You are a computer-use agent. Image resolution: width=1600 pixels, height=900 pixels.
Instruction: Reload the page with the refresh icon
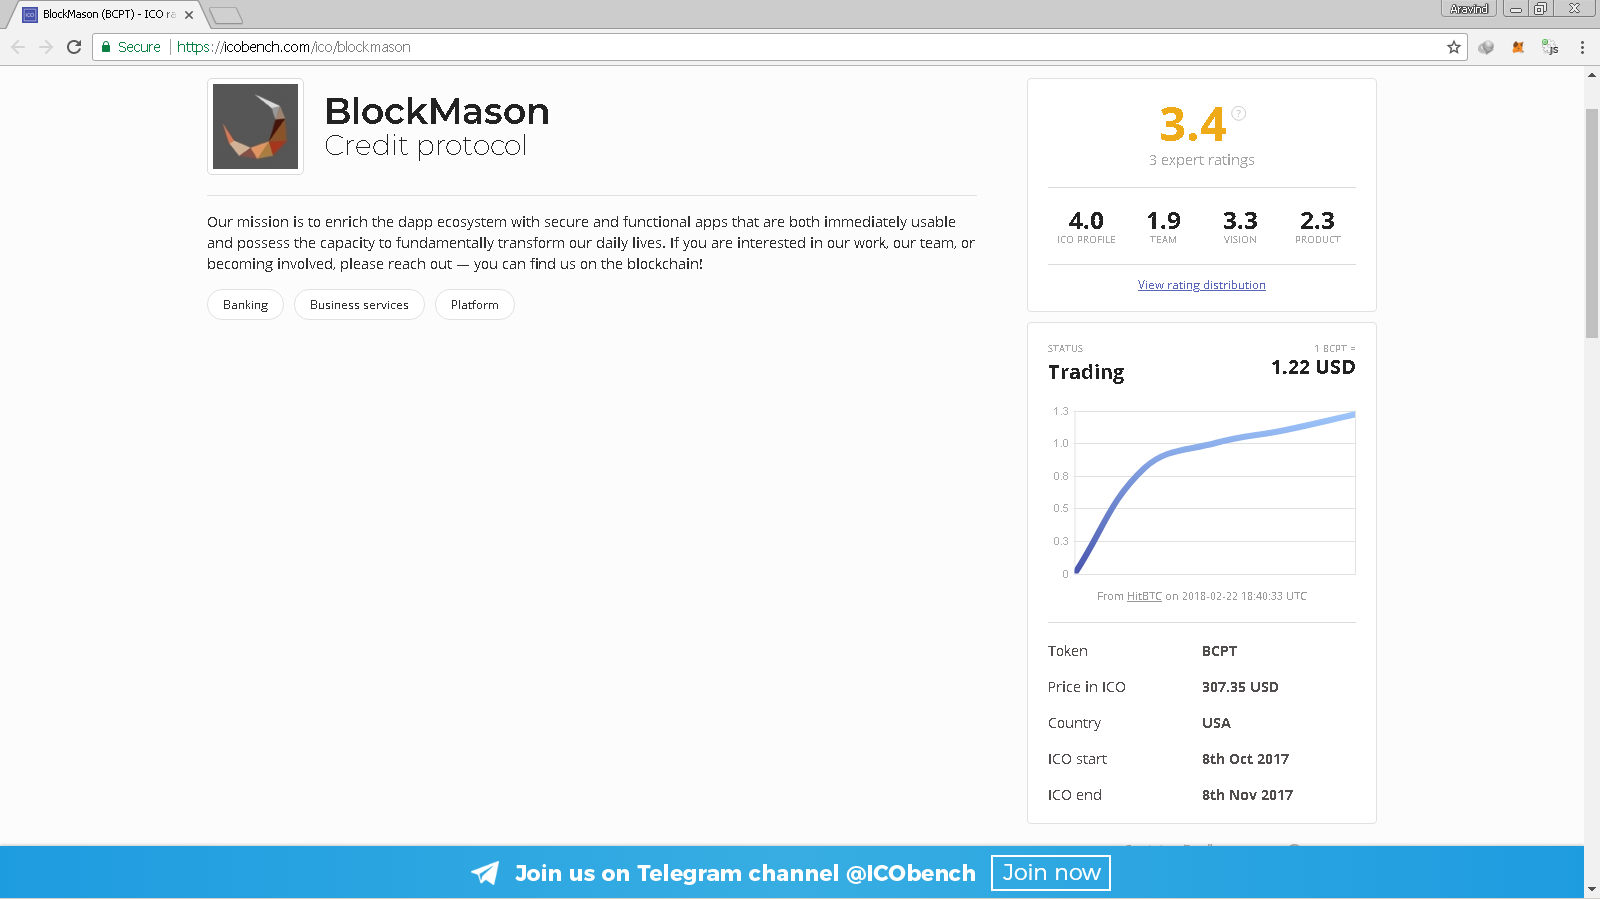74,47
